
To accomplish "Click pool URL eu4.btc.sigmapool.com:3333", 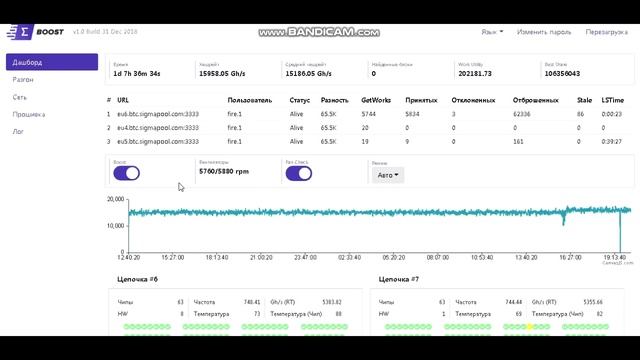I will 158,128.
